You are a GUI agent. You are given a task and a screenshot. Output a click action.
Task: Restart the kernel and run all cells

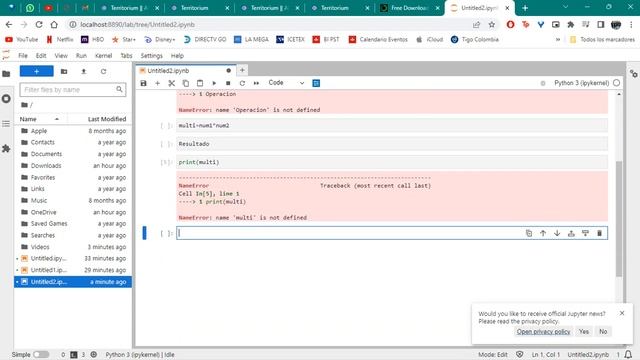[x=256, y=83]
